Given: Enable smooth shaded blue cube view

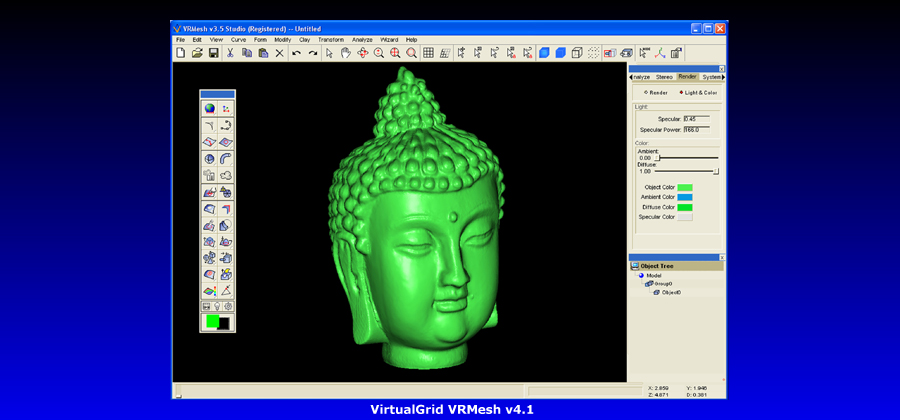Looking at the screenshot, I should (544, 53).
